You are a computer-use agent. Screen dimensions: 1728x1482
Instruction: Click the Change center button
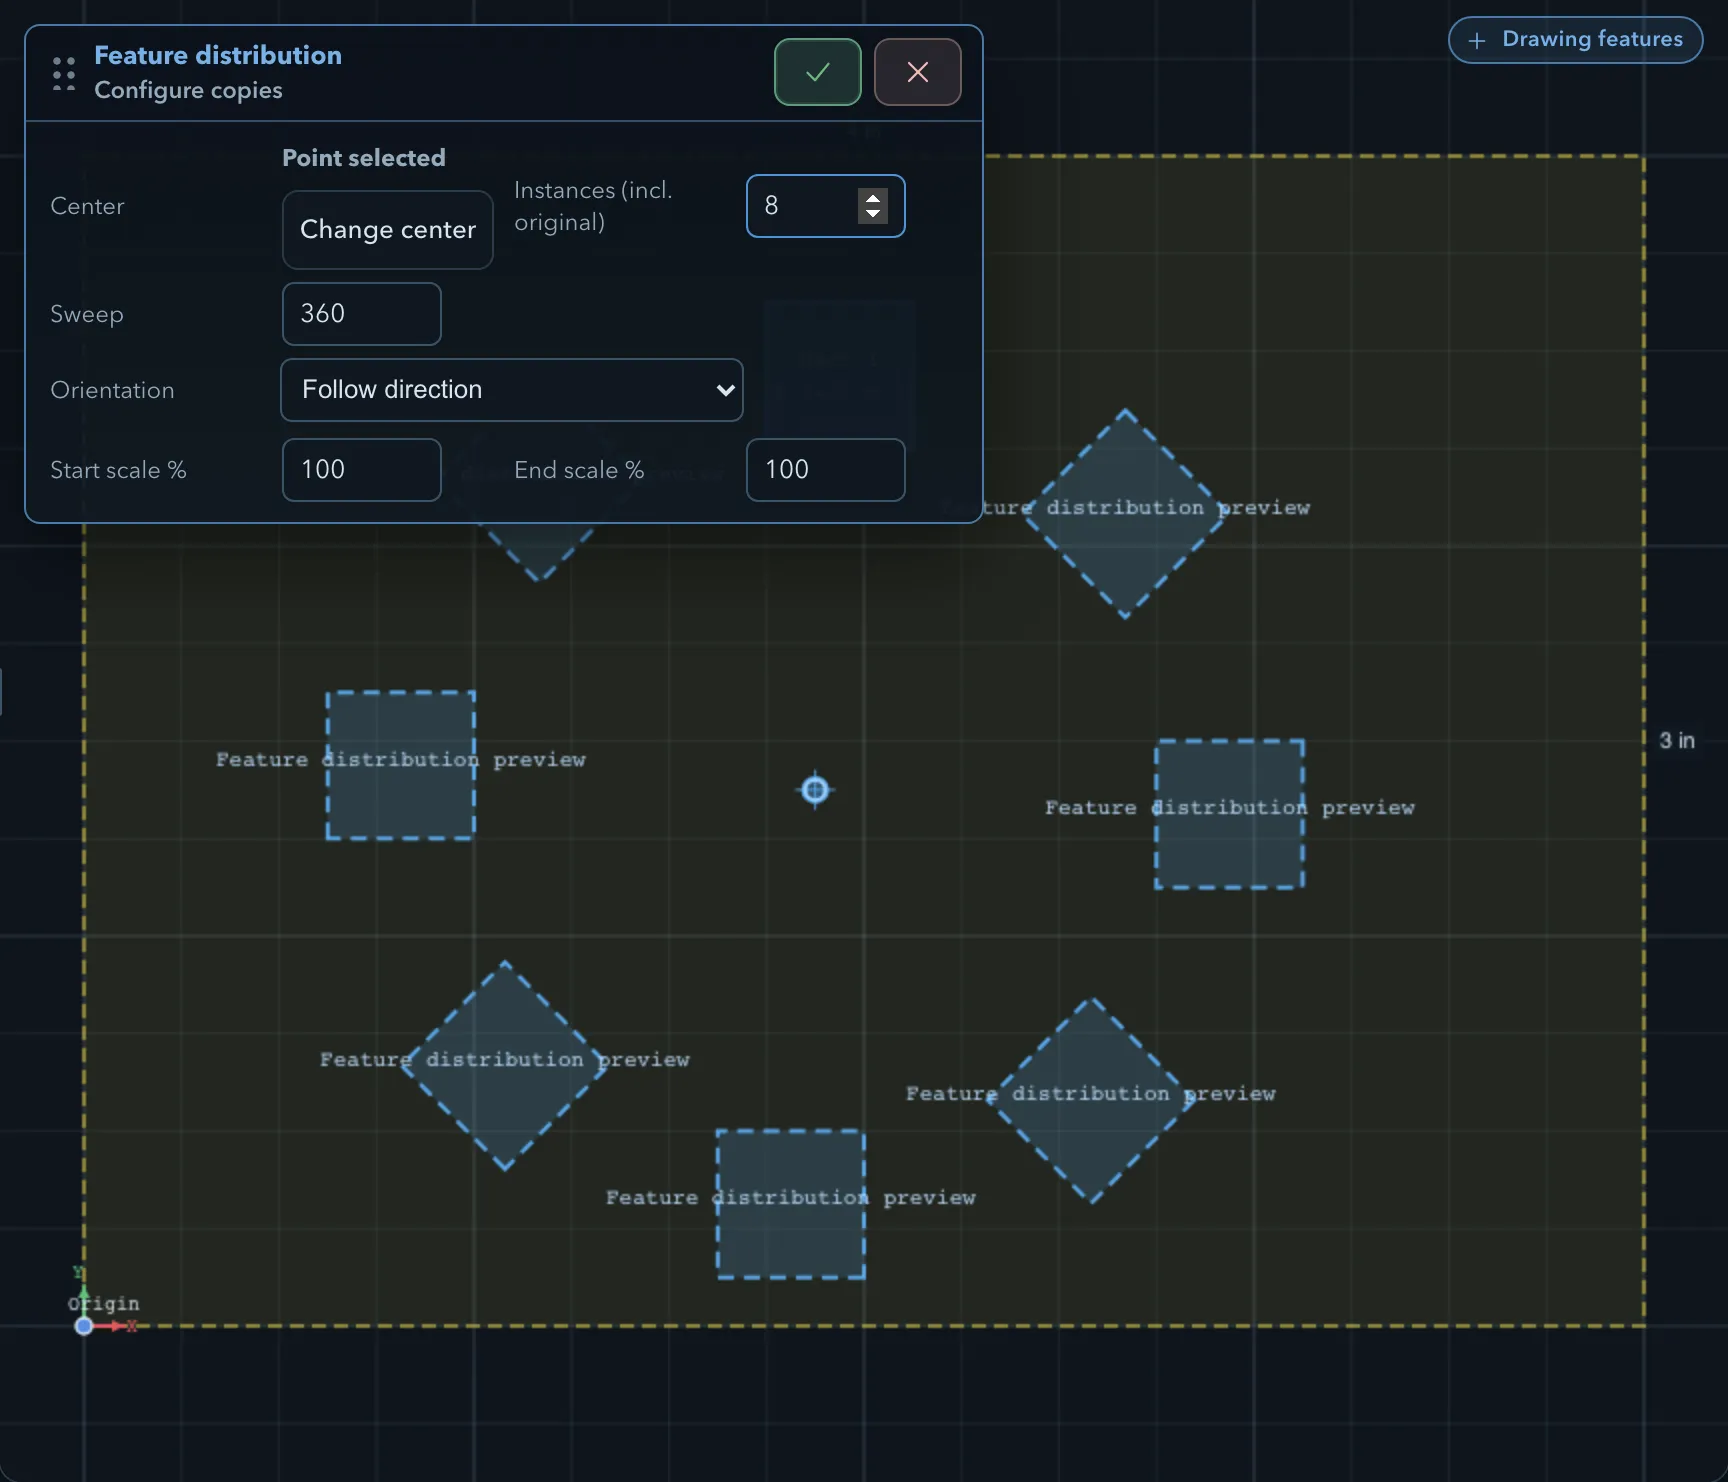click(388, 230)
